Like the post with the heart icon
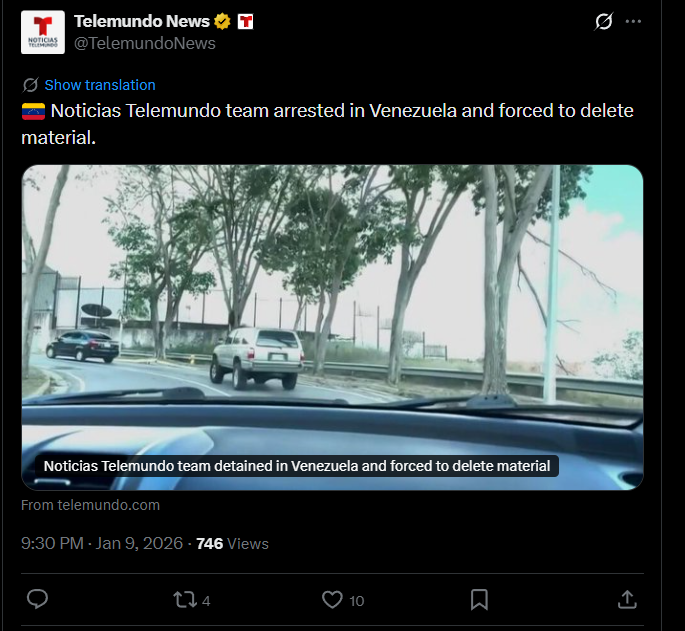The image size is (685, 631). pos(332,600)
